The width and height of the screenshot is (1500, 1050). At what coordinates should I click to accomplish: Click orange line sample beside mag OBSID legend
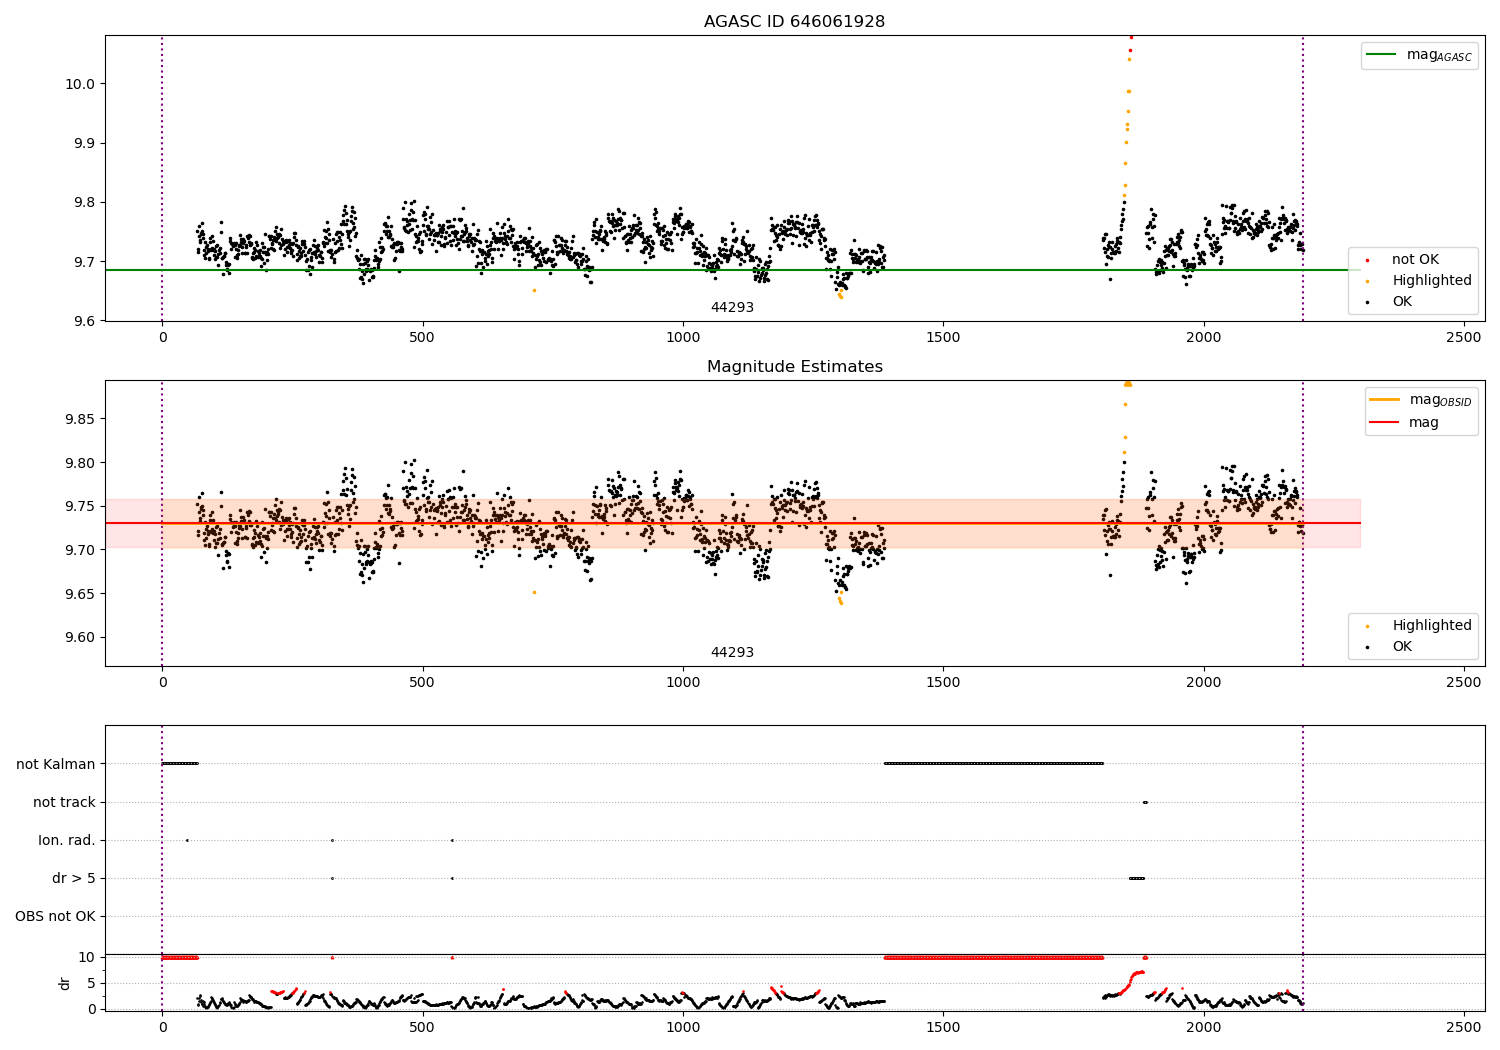pos(1384,400)
